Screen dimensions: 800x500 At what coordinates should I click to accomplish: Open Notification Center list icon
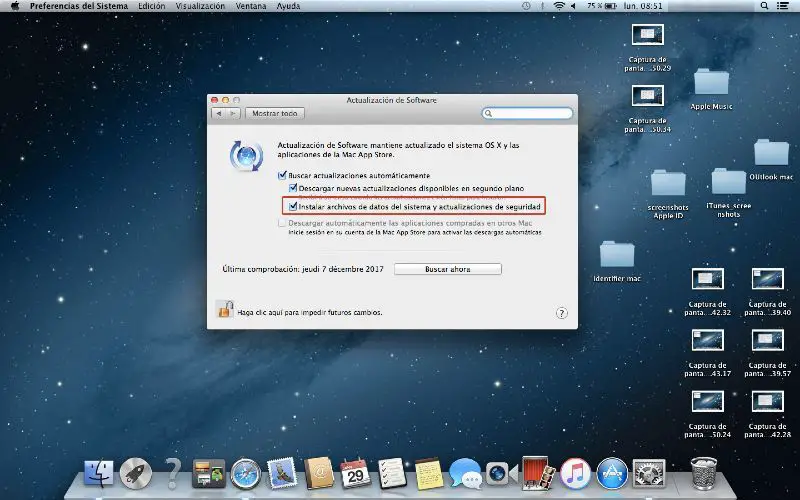tap(782, 6)
